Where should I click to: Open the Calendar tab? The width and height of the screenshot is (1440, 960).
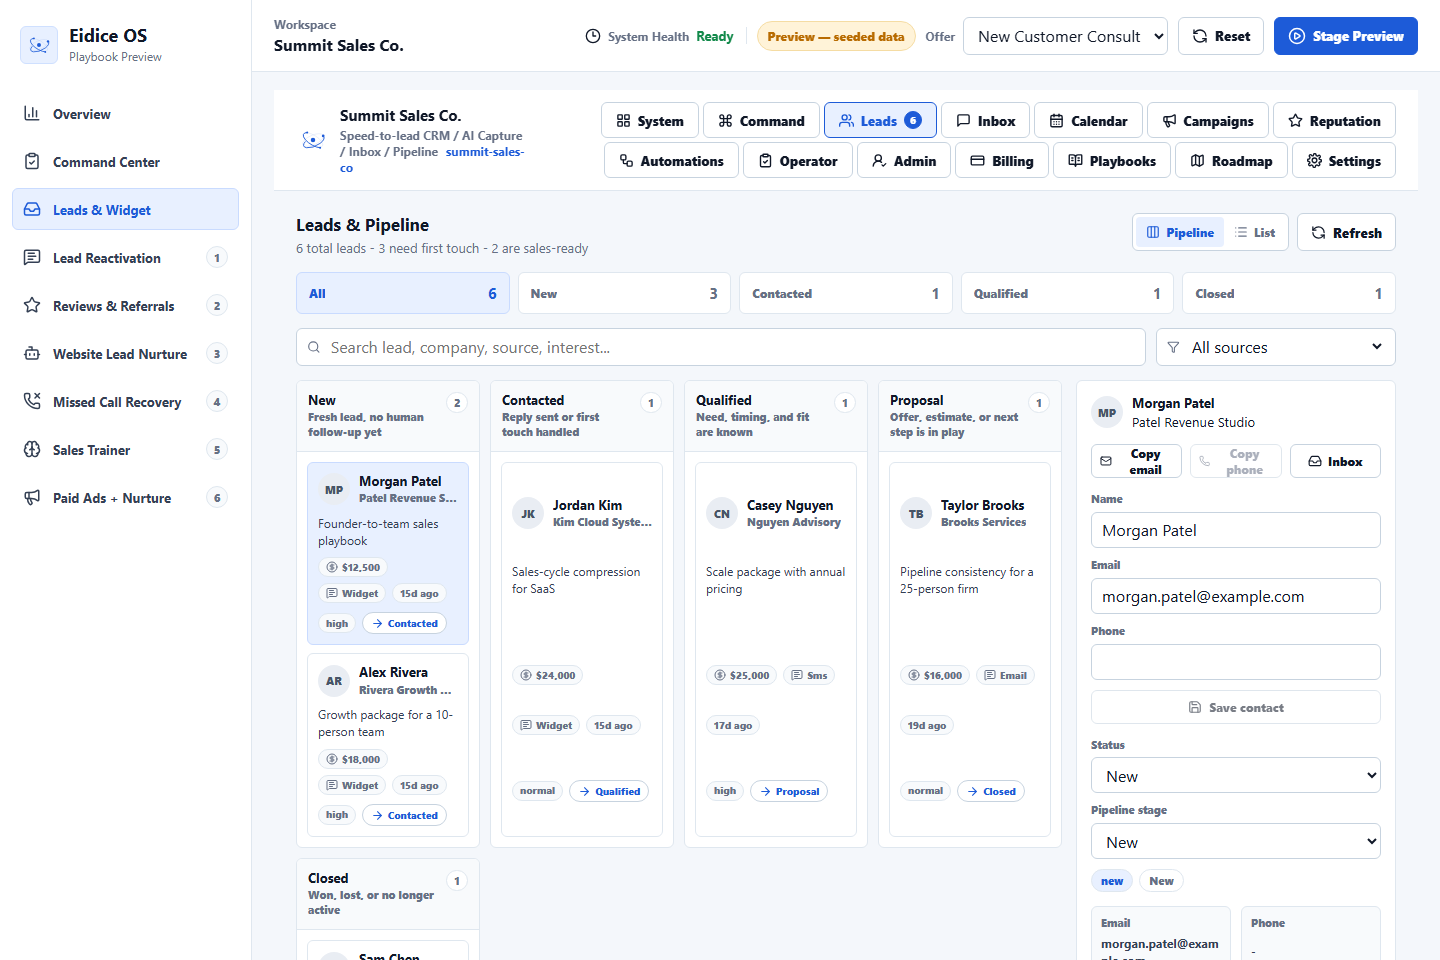[1088, 120]
